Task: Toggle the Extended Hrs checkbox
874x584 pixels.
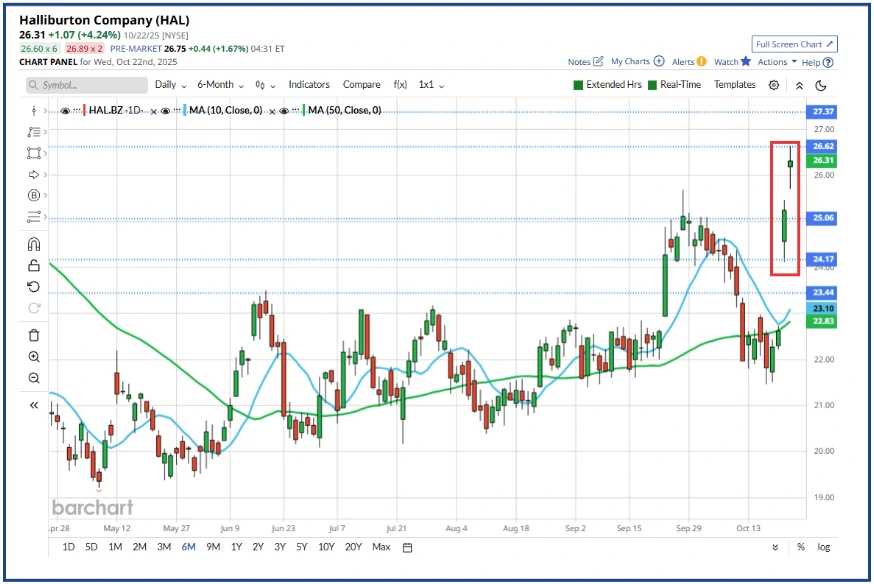Action: click(x=578, y=85)
